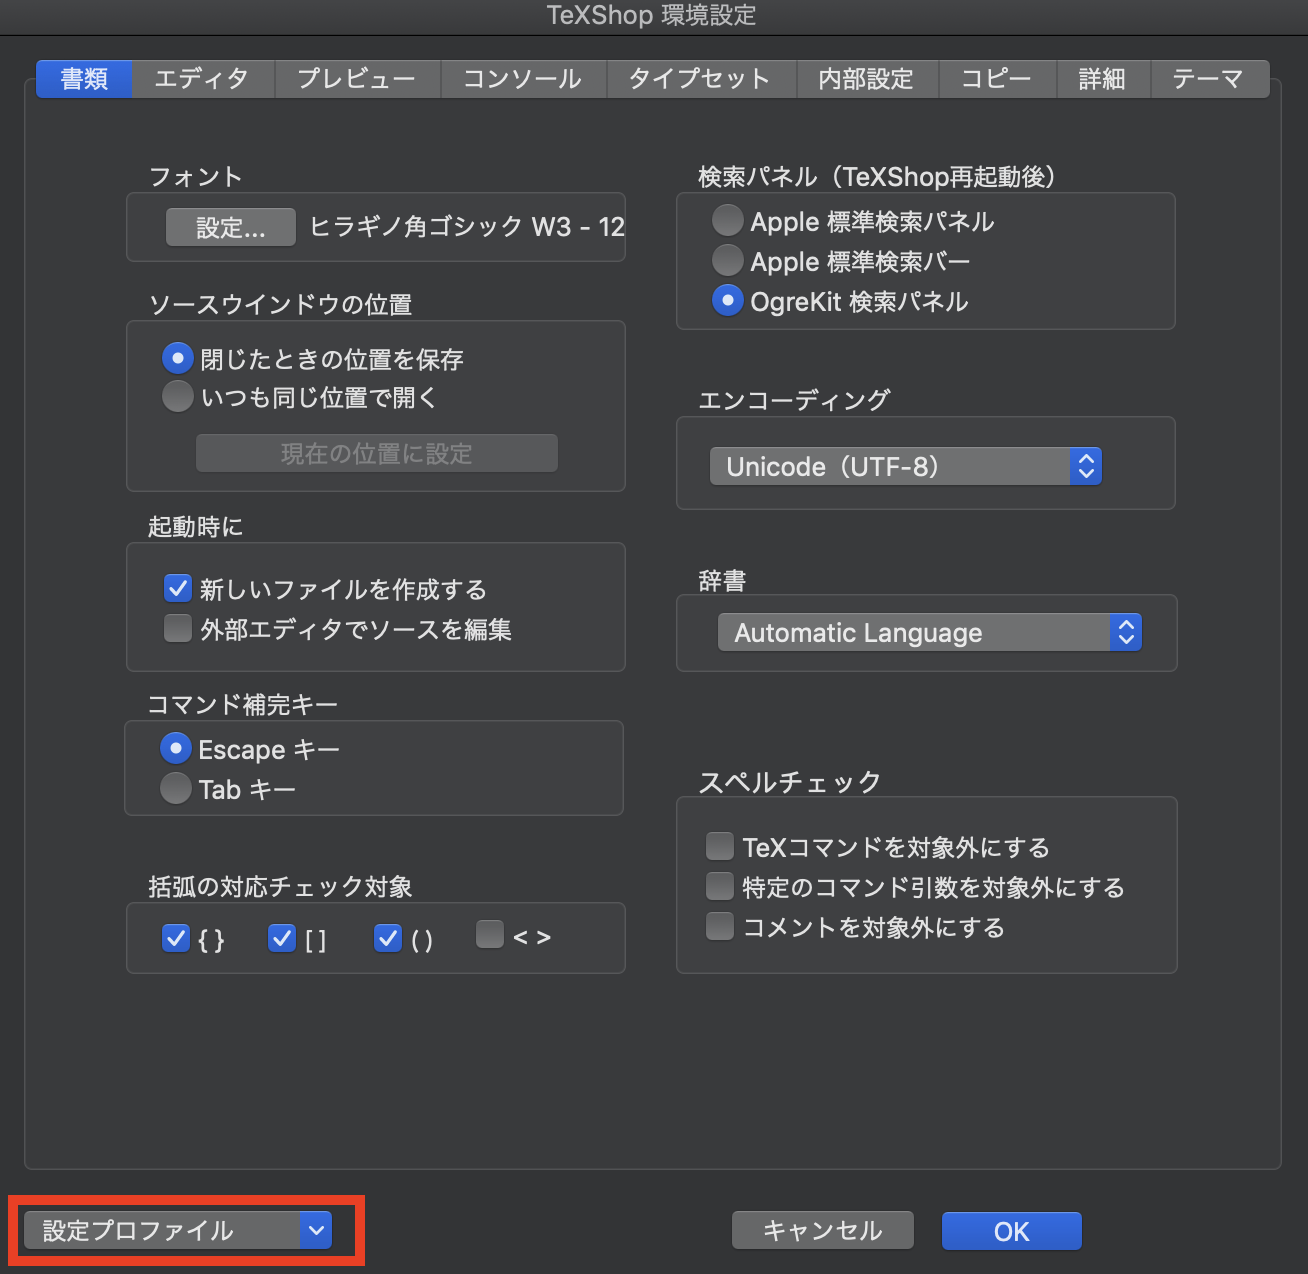The image size is (1308, 1274).
Task: Open the コピー tab
Action: 997,79
